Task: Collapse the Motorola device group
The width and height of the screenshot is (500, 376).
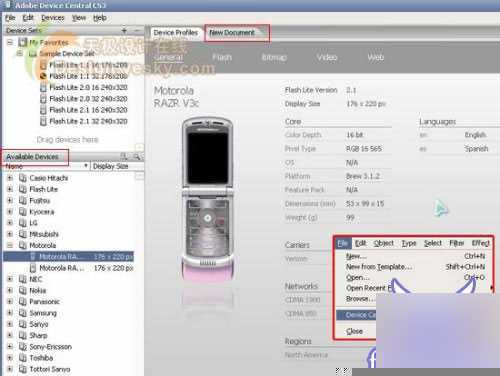Action: (10, 245)
